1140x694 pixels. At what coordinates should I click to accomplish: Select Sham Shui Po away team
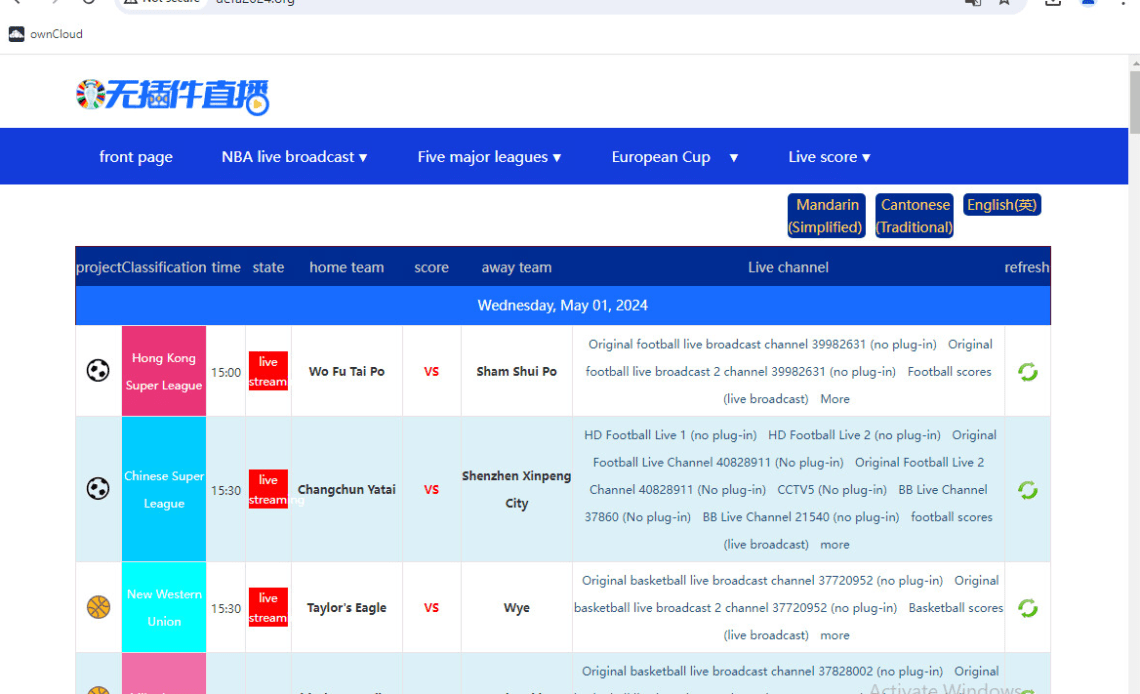click(x=516, y=371)
